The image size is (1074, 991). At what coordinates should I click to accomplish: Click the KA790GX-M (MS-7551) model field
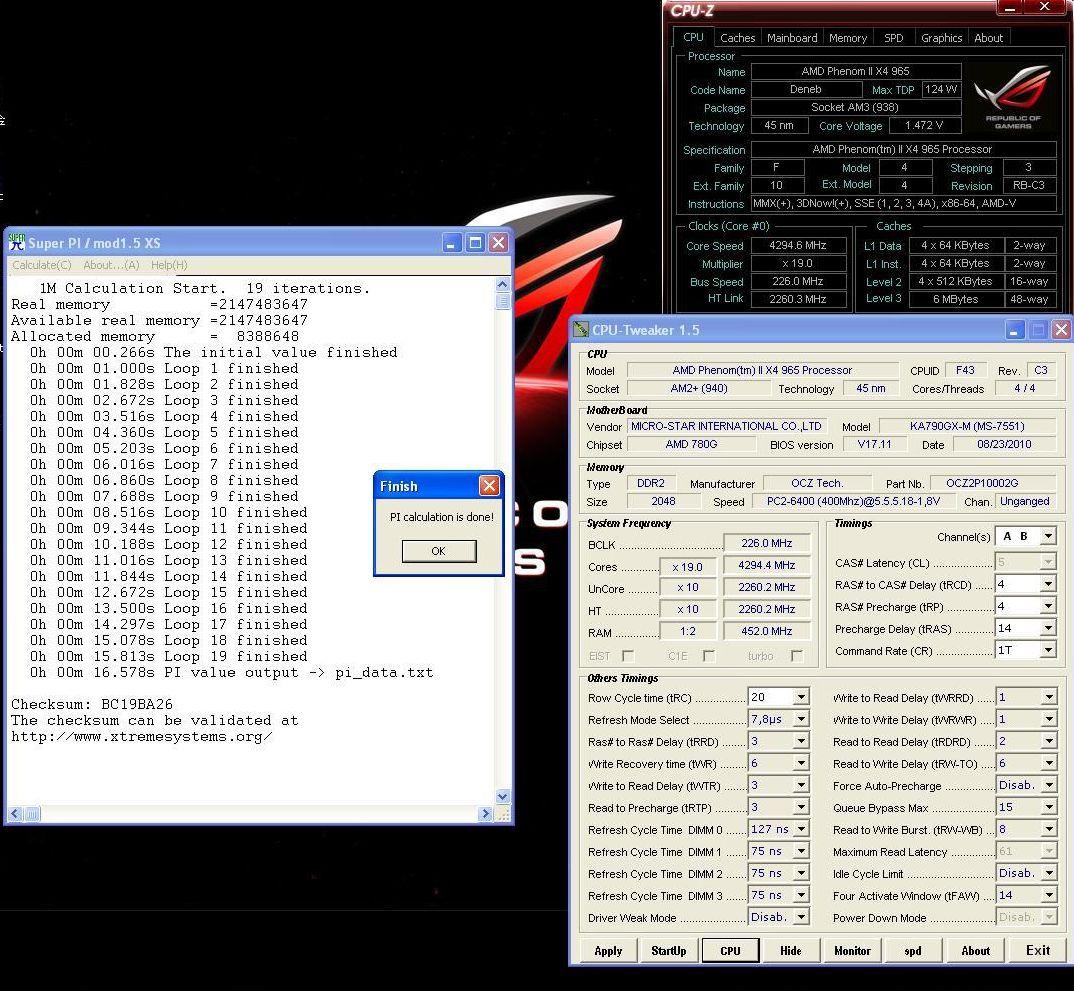click(x=968, y=426)
